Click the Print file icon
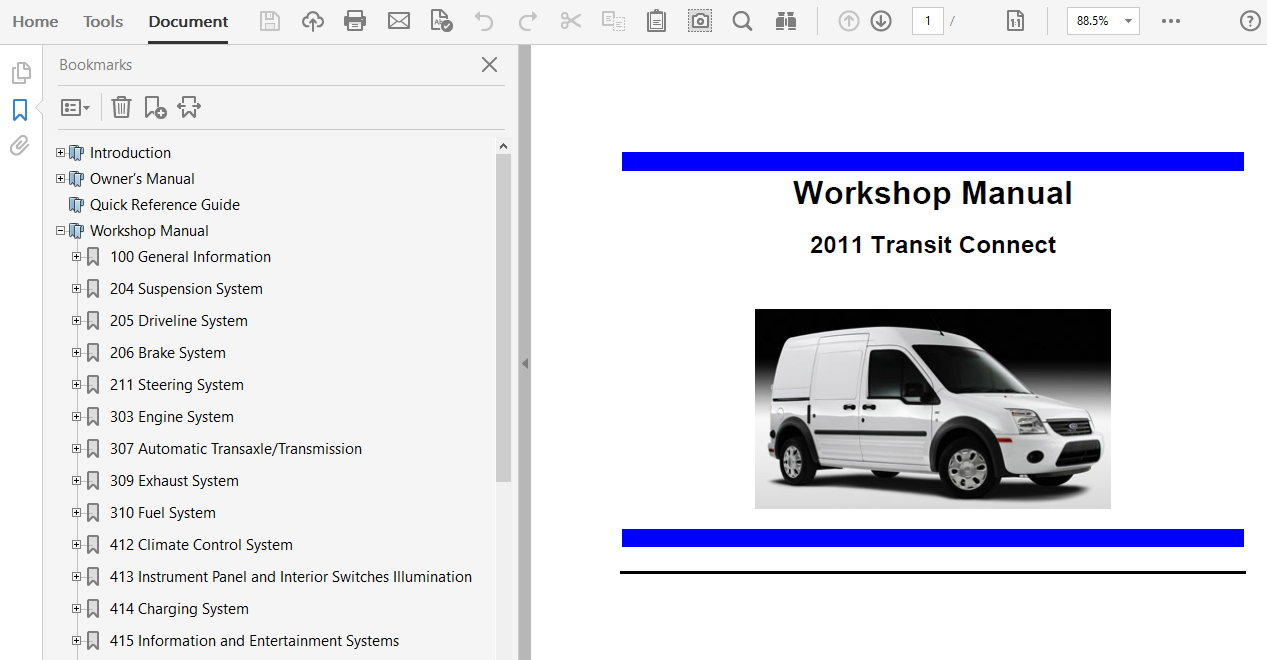This screenshot has width=1267, height=660. pos(355,21)
